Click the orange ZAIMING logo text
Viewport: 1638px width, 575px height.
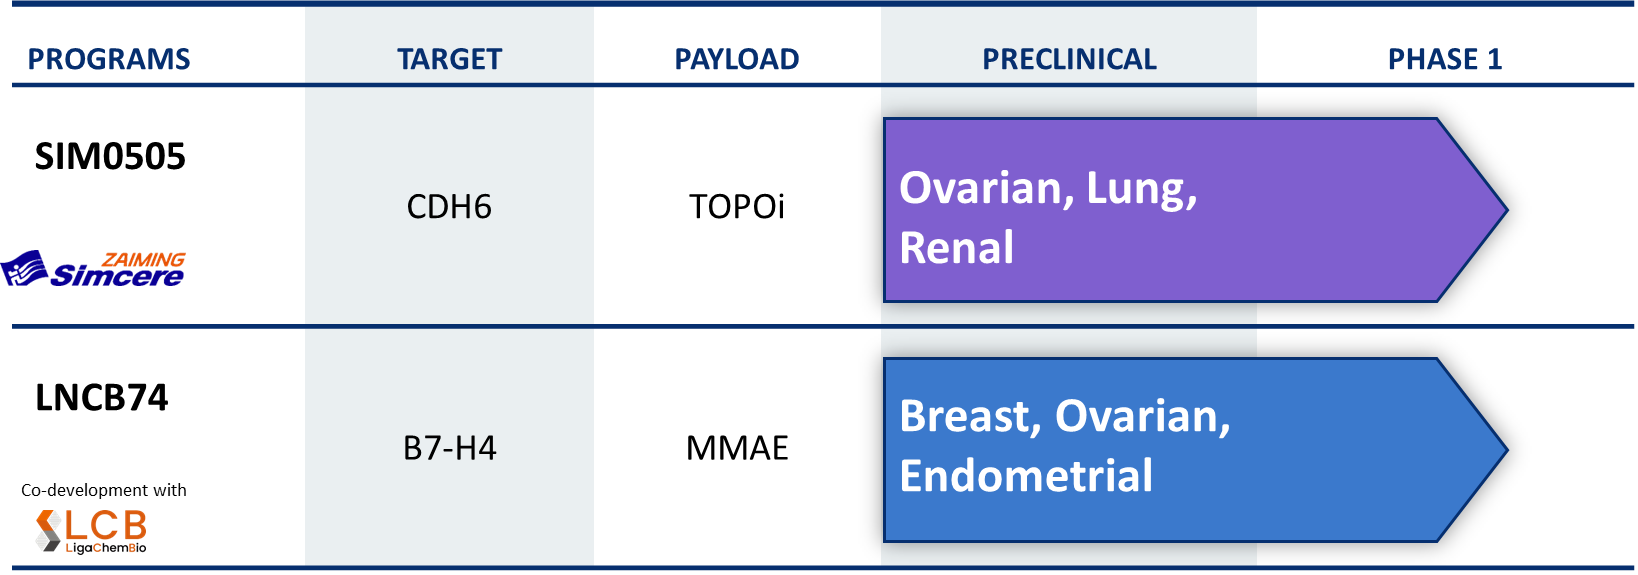pos(144,259)
